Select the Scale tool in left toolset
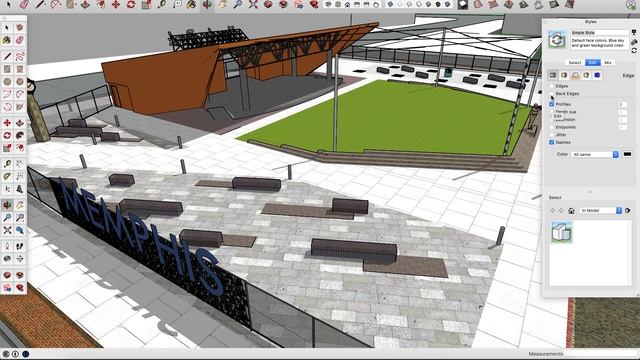The height and width of the screenshot is (360, 640). click(7, 148)
